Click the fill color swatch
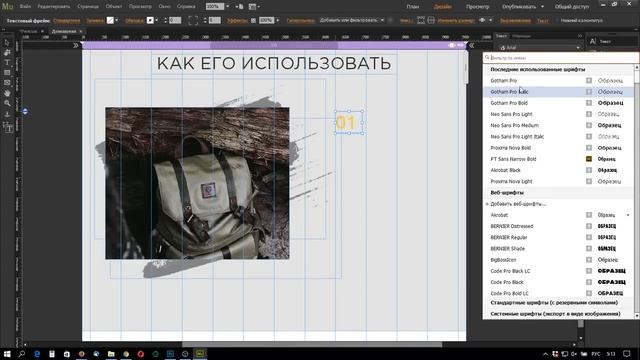Screen dimensions: 640x360 (x=110, y=20)
